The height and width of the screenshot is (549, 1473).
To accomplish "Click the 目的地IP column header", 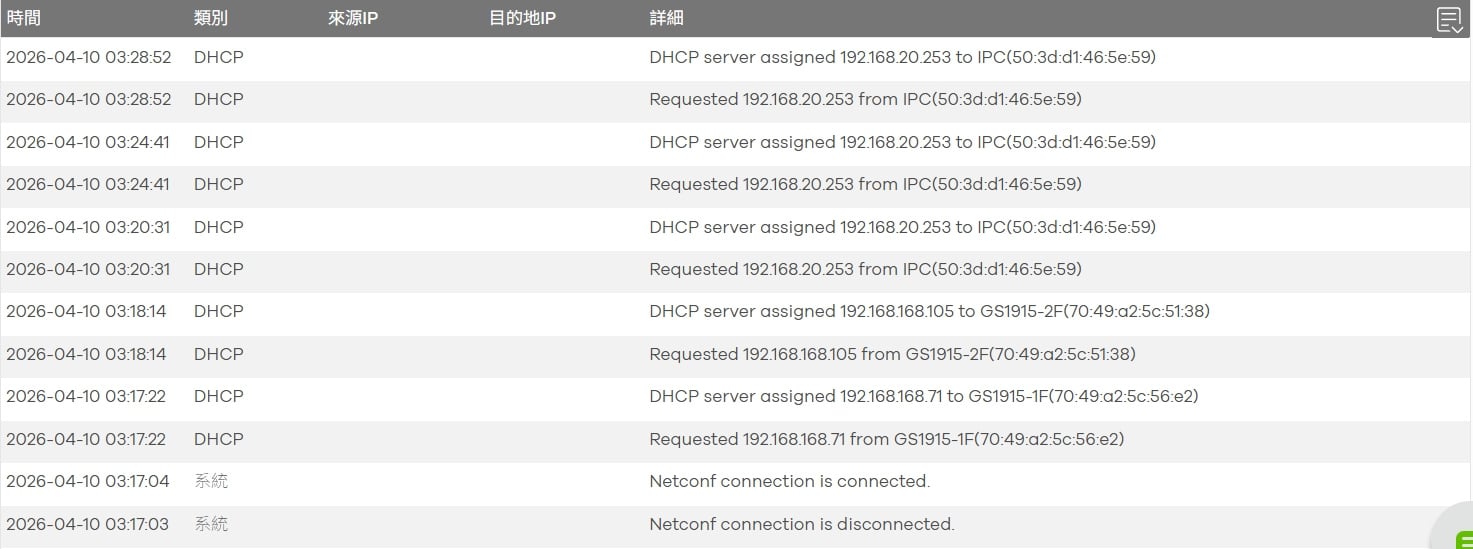I will (x=522, y=19).
